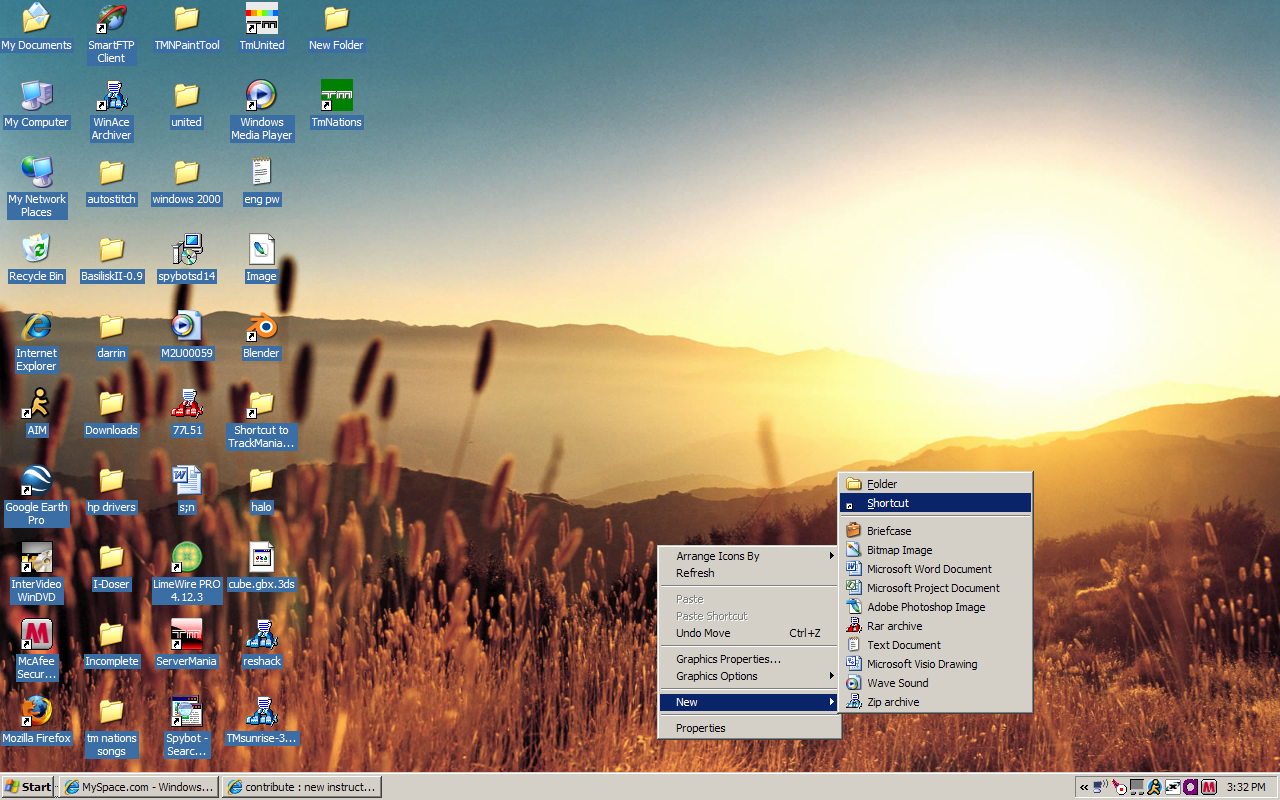Create new Wave Sound
Screen dimensions: 1280x800
(x=935, y=683)
